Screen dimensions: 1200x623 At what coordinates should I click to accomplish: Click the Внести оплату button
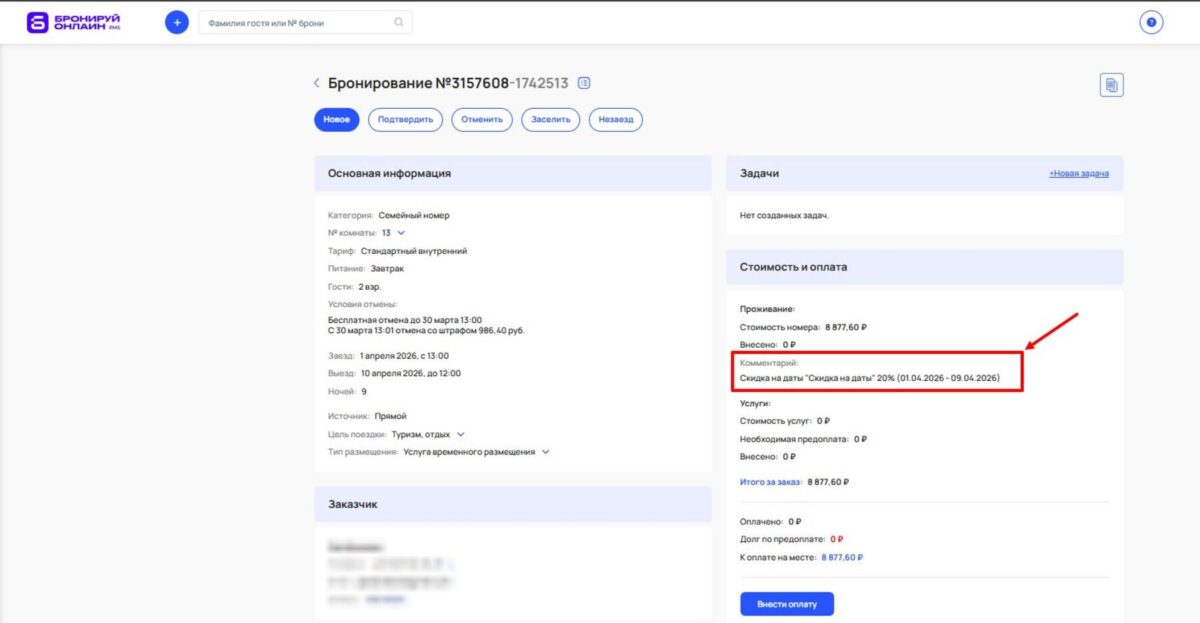tap(786, 603)
